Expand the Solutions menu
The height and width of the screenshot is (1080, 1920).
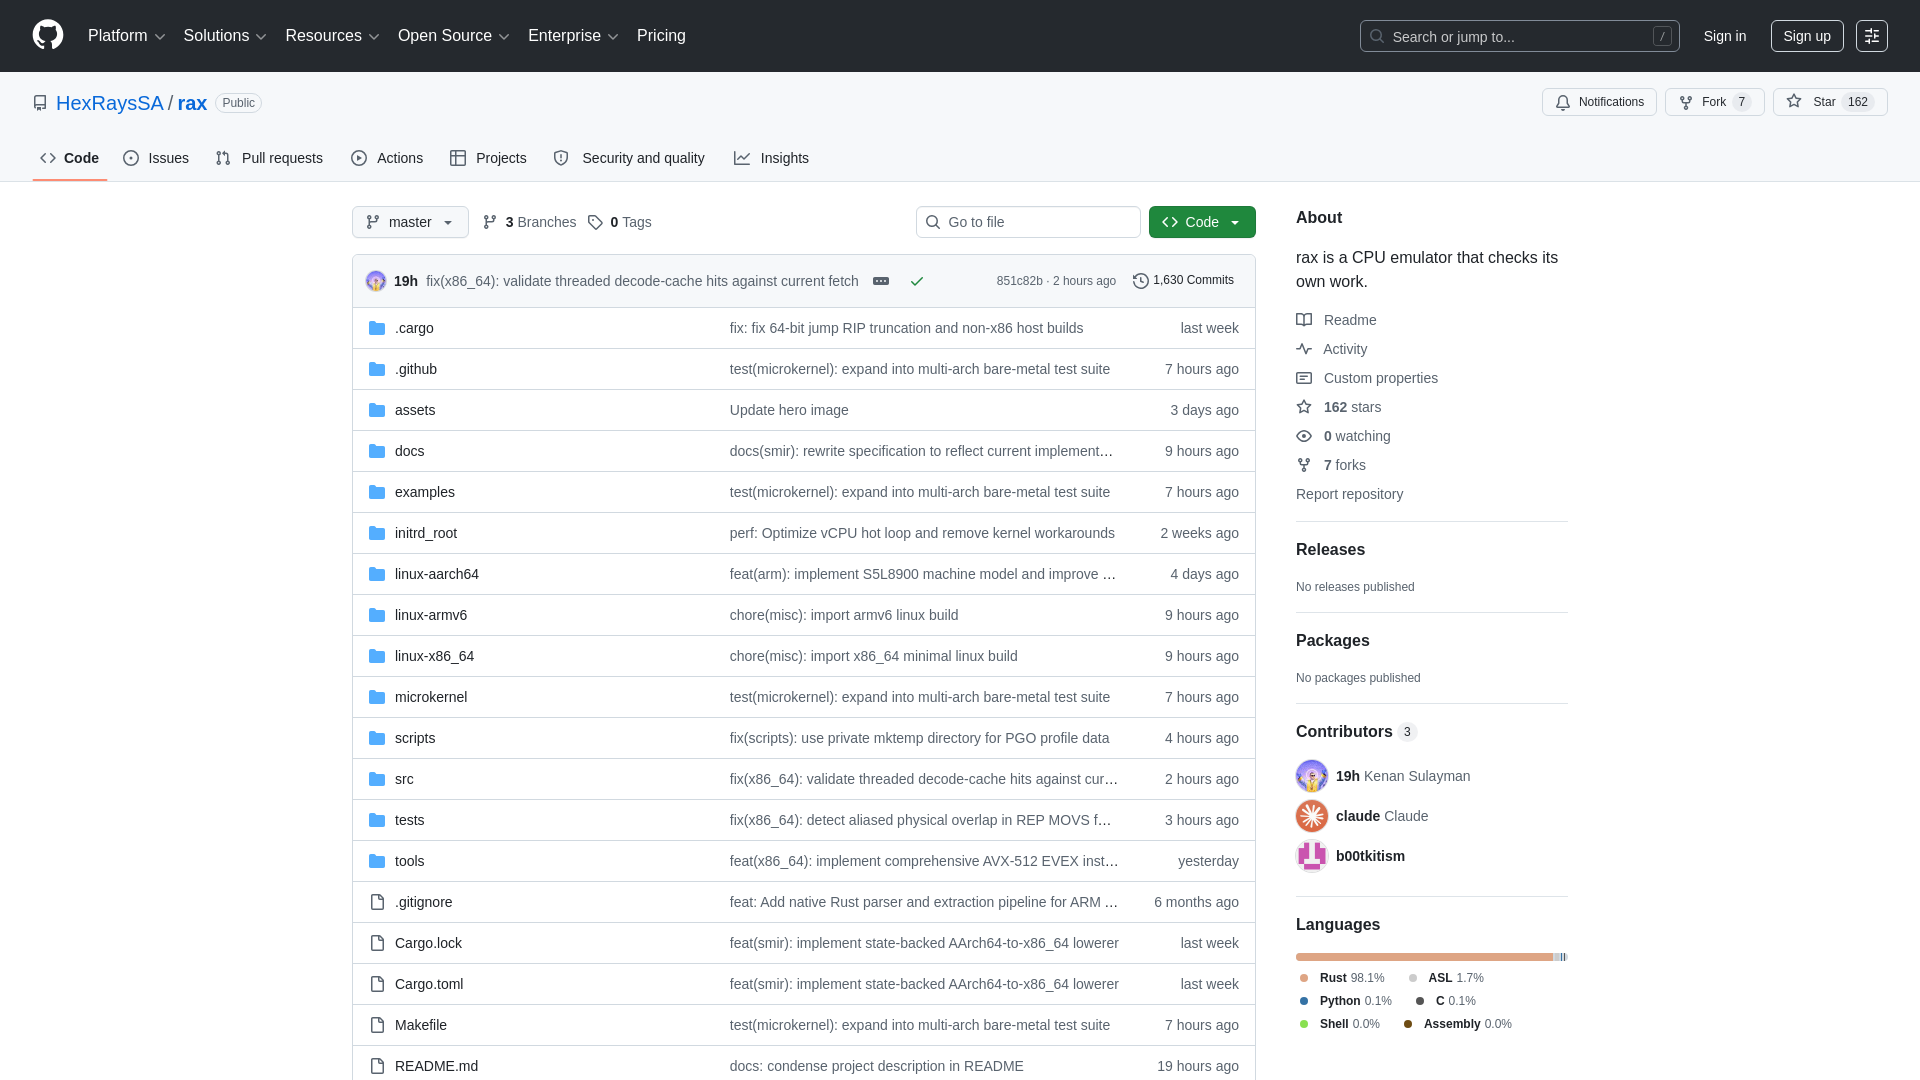pyautogui.click(x=225, y=36)
